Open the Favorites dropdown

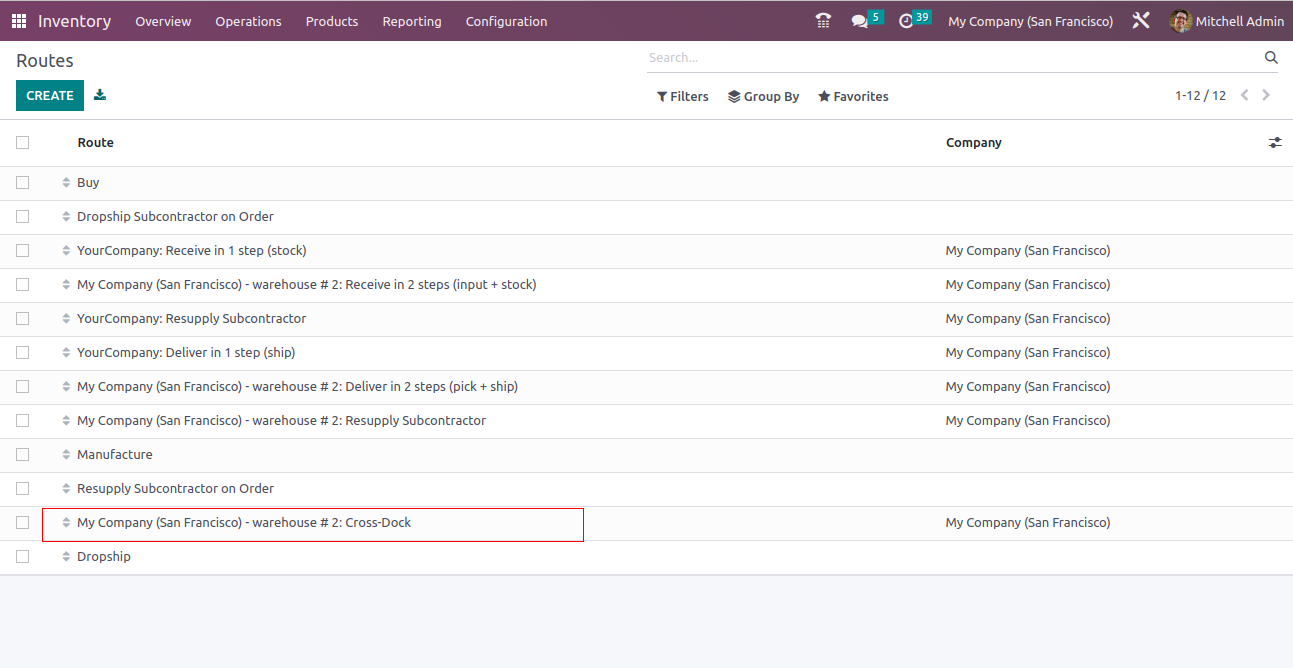[x=853, y=97]
